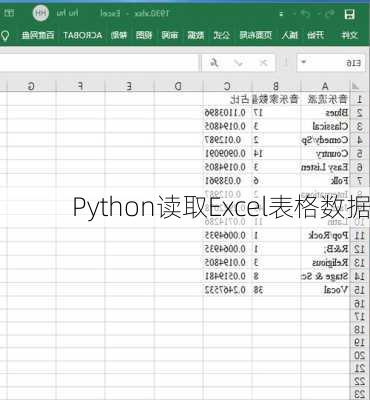Click the Comedy/Sp cell
Viewport: 370px width, 400px height.
tap(325, 140)
